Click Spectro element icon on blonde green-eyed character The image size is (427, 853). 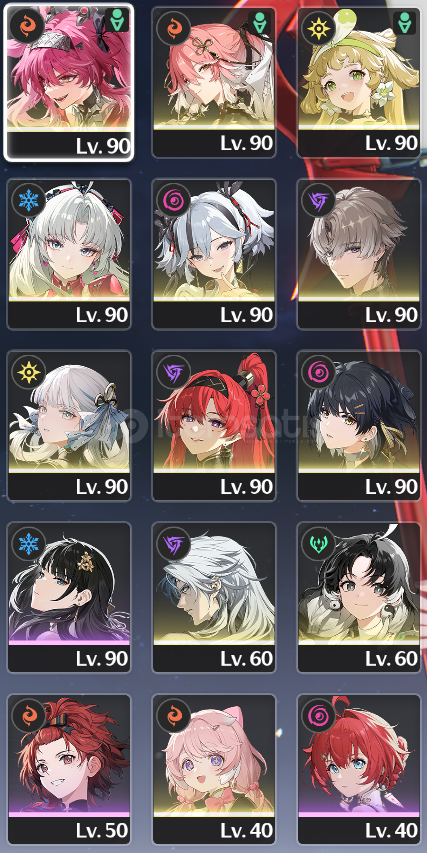pyautogui.click(x=318, y=28)
